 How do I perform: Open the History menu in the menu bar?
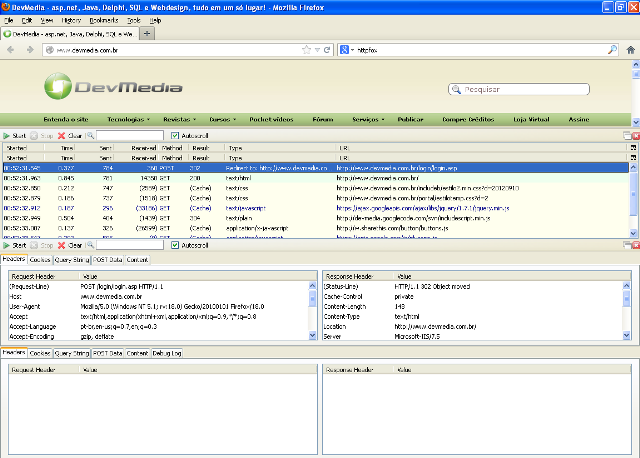pyautogui.click(x=72, y=20)
